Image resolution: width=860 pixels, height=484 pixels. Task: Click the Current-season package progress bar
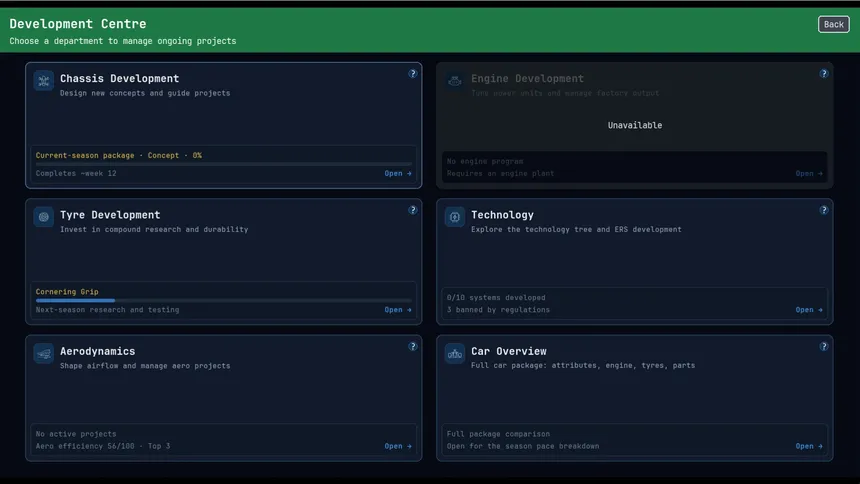tap(224, 164)
